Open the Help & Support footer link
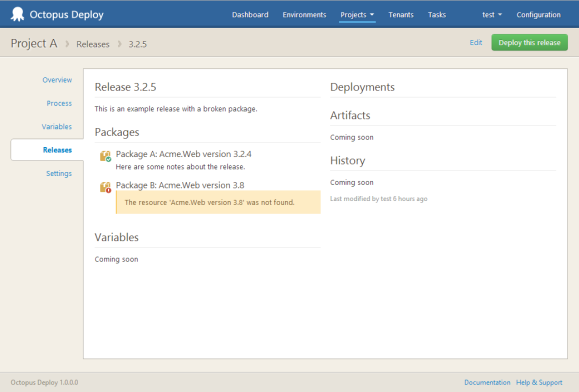The image size is (579, 392). pyautogui.click(x=539, y=382)
